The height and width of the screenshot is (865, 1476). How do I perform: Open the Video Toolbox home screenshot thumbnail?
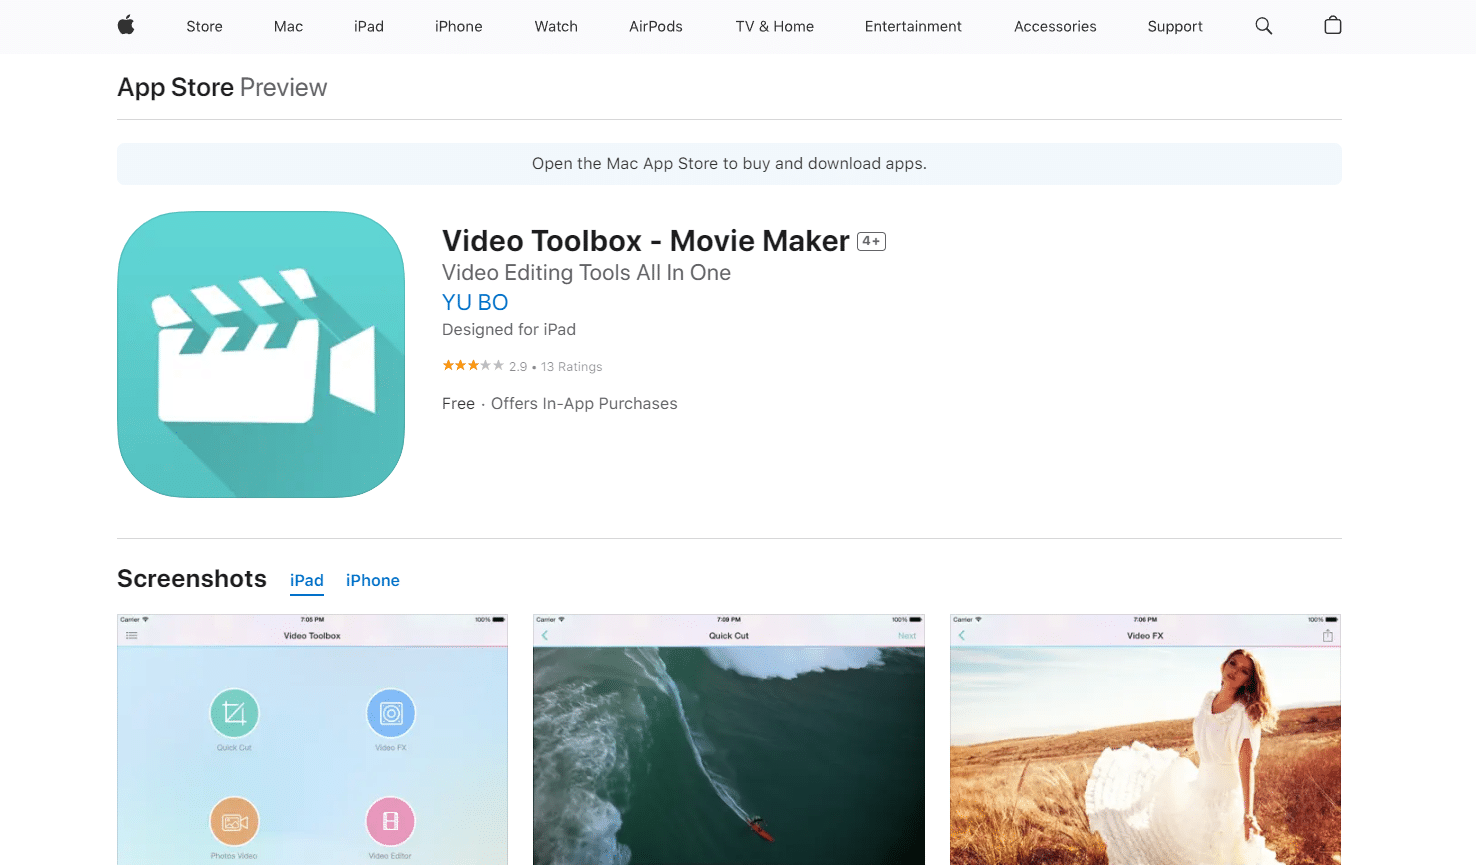[312, 740]
